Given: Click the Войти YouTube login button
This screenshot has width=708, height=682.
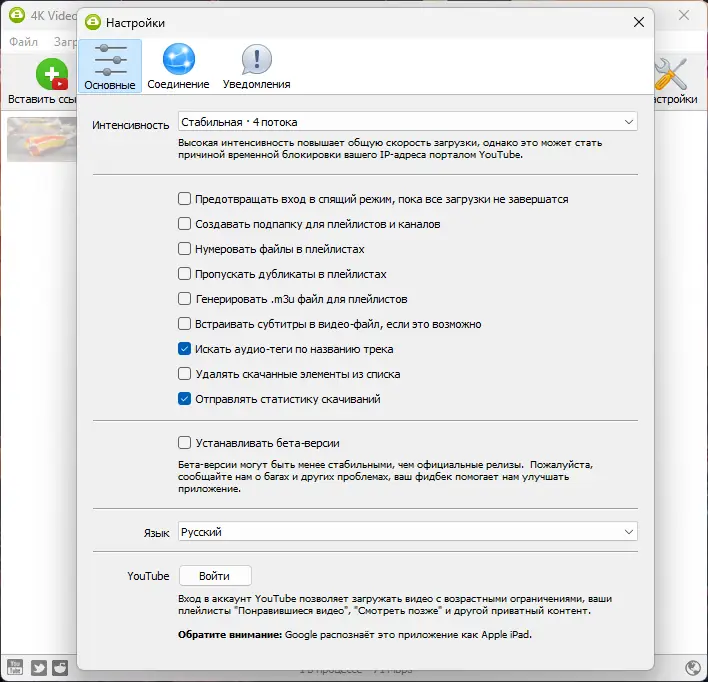Looking at the screenshot, I should point(215,576).
